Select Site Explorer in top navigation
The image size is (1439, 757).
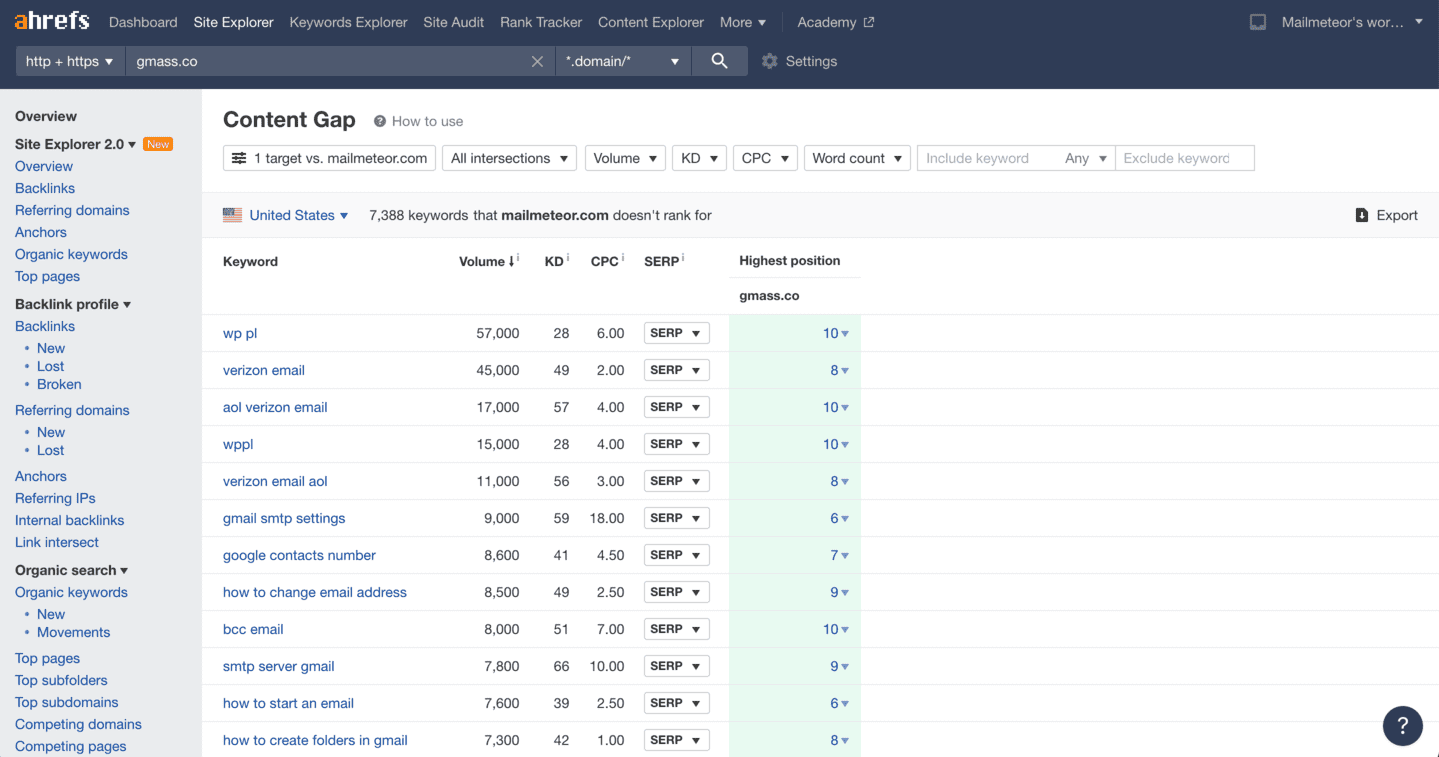[x=234, y=22]
